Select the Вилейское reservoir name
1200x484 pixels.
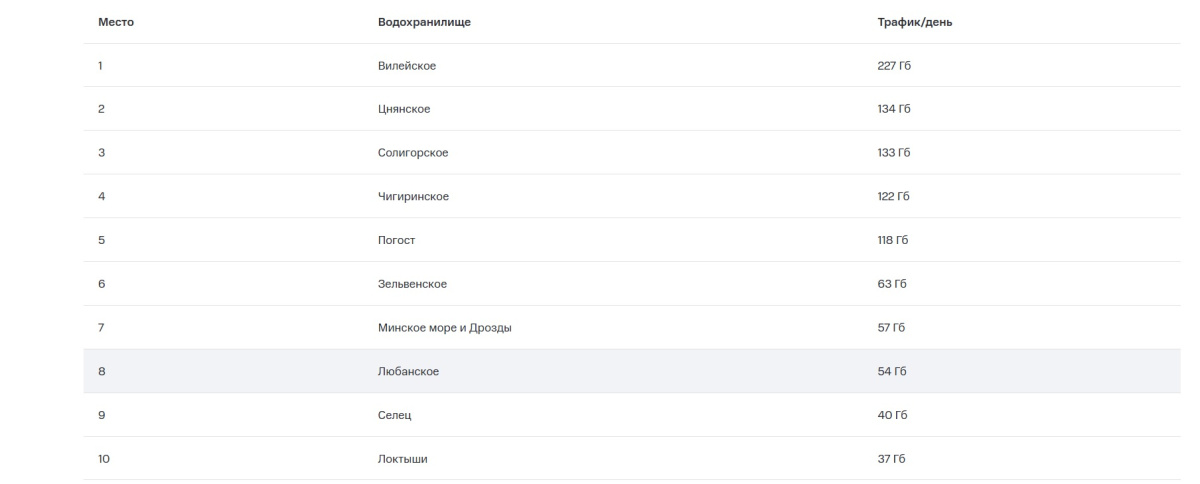coord(407,66)
